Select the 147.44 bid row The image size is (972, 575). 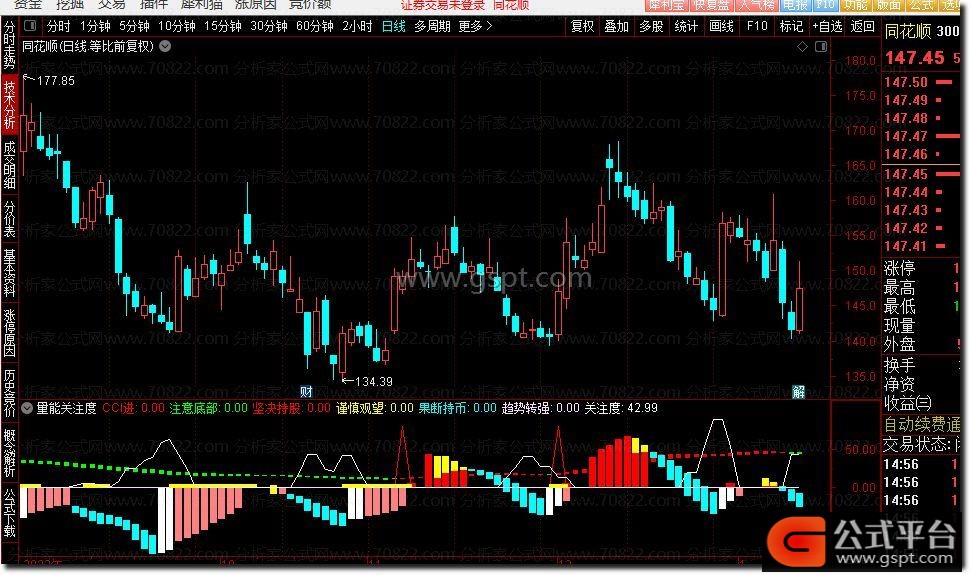pos(921,192)
